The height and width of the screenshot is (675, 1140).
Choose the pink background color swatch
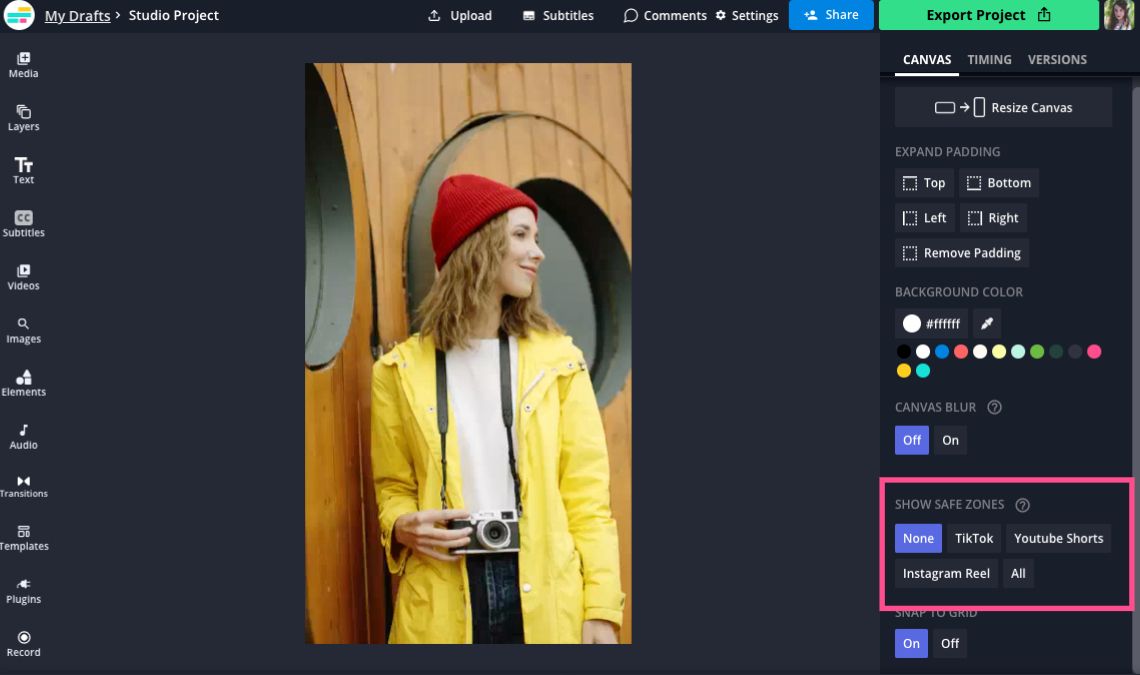pyautogui.click(x=1094, y=351)
